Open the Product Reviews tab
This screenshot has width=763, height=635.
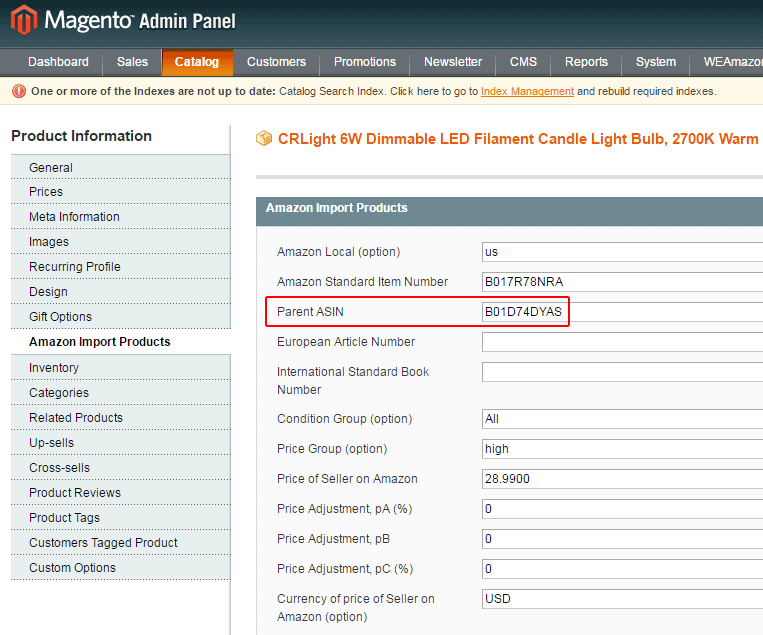pyautogui.click(x=121, y=492)
